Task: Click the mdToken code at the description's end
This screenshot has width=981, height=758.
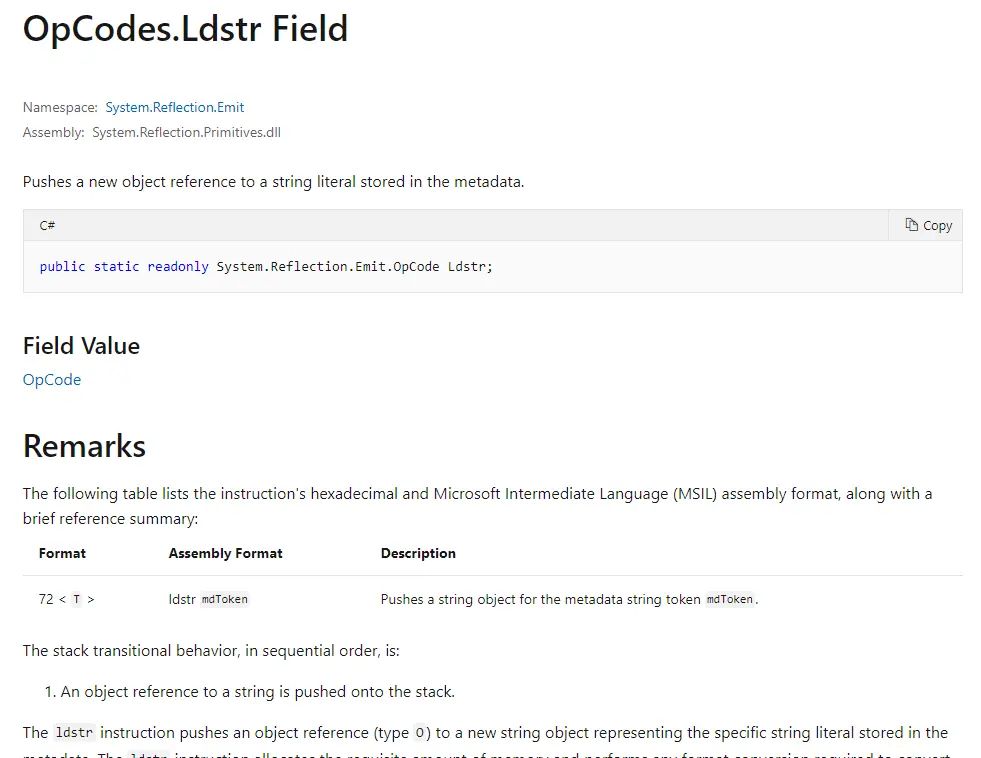Action: (730, 600)
